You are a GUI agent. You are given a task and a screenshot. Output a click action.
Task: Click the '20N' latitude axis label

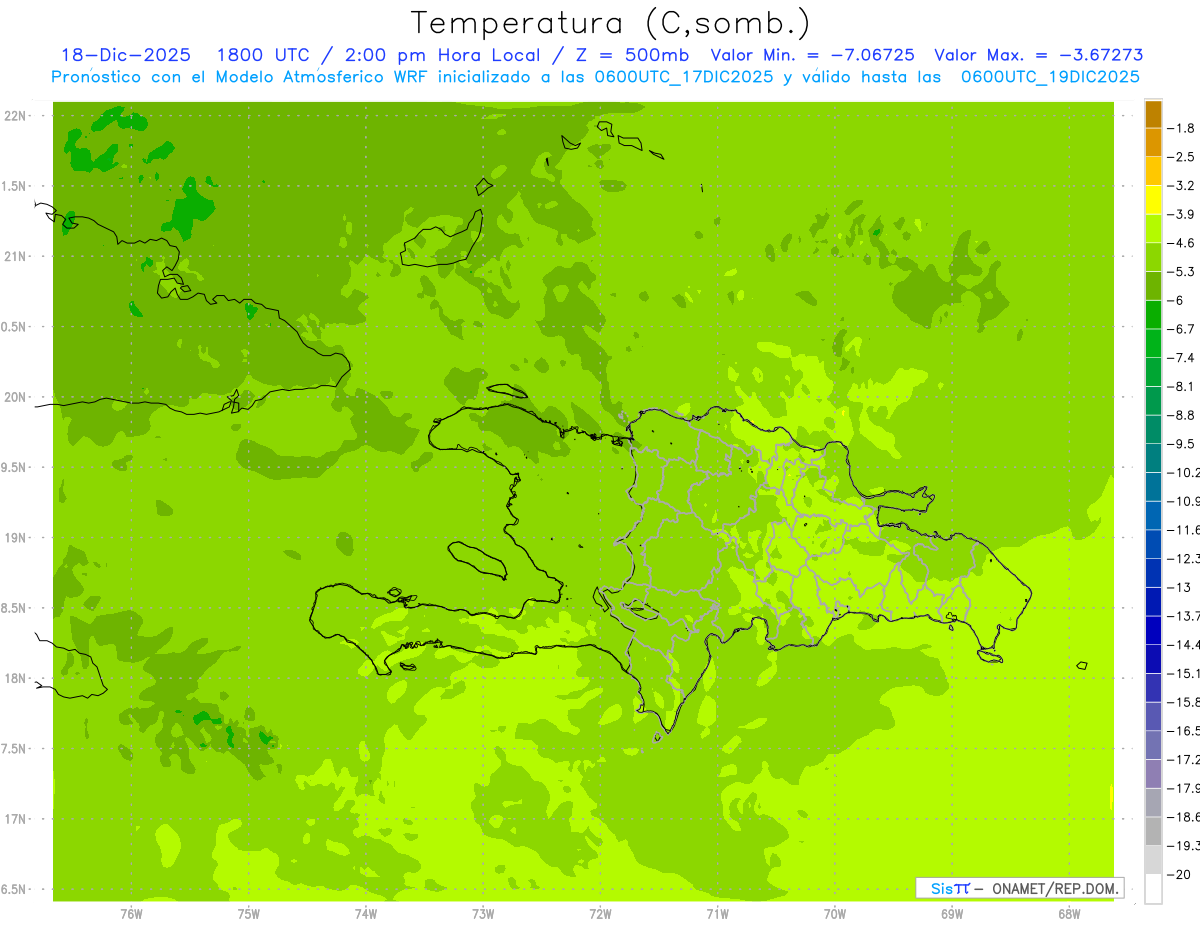click(x=15, y=397)
